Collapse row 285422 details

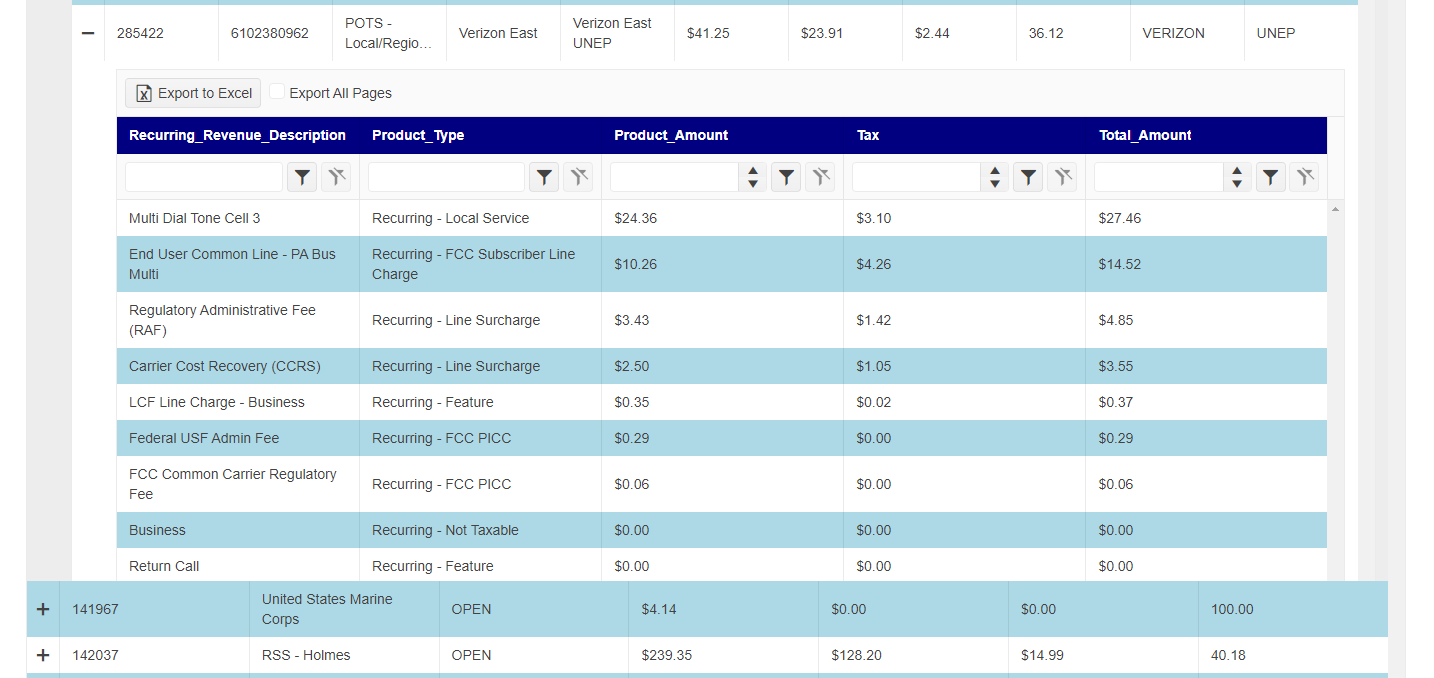coord(88,33)
